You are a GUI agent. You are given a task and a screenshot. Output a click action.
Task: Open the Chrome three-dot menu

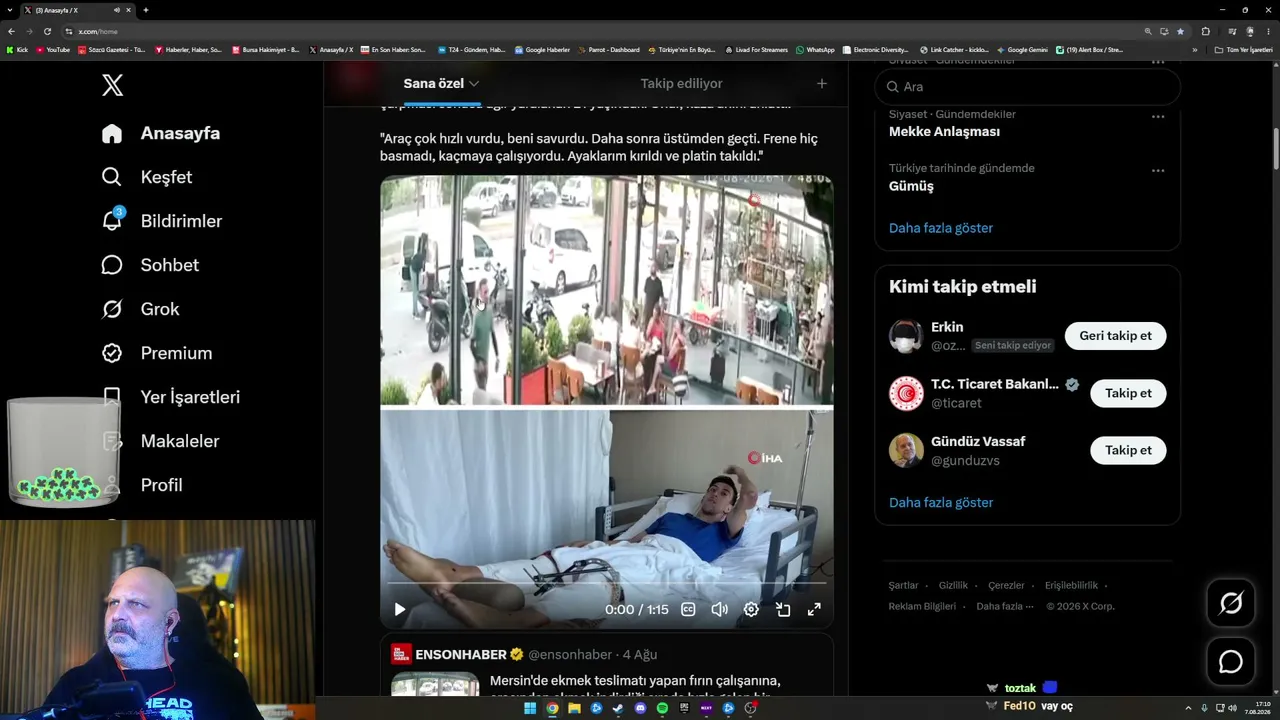(x=1268, y=31)
